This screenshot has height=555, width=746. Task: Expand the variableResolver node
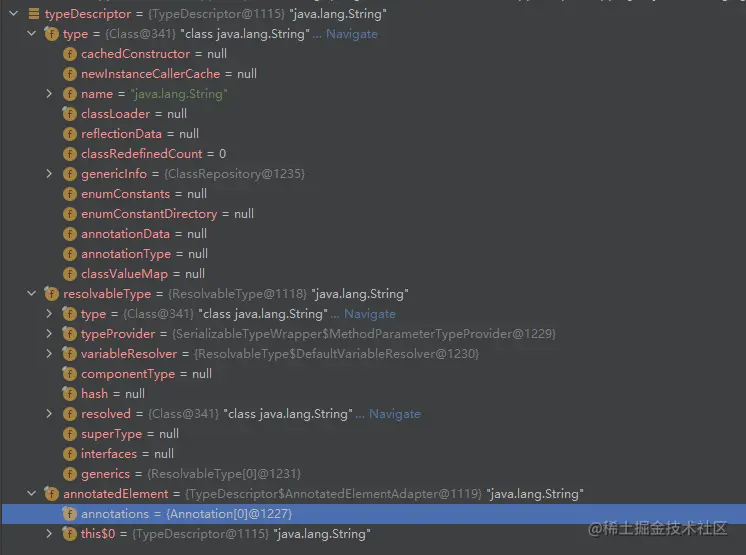[49, 353]
